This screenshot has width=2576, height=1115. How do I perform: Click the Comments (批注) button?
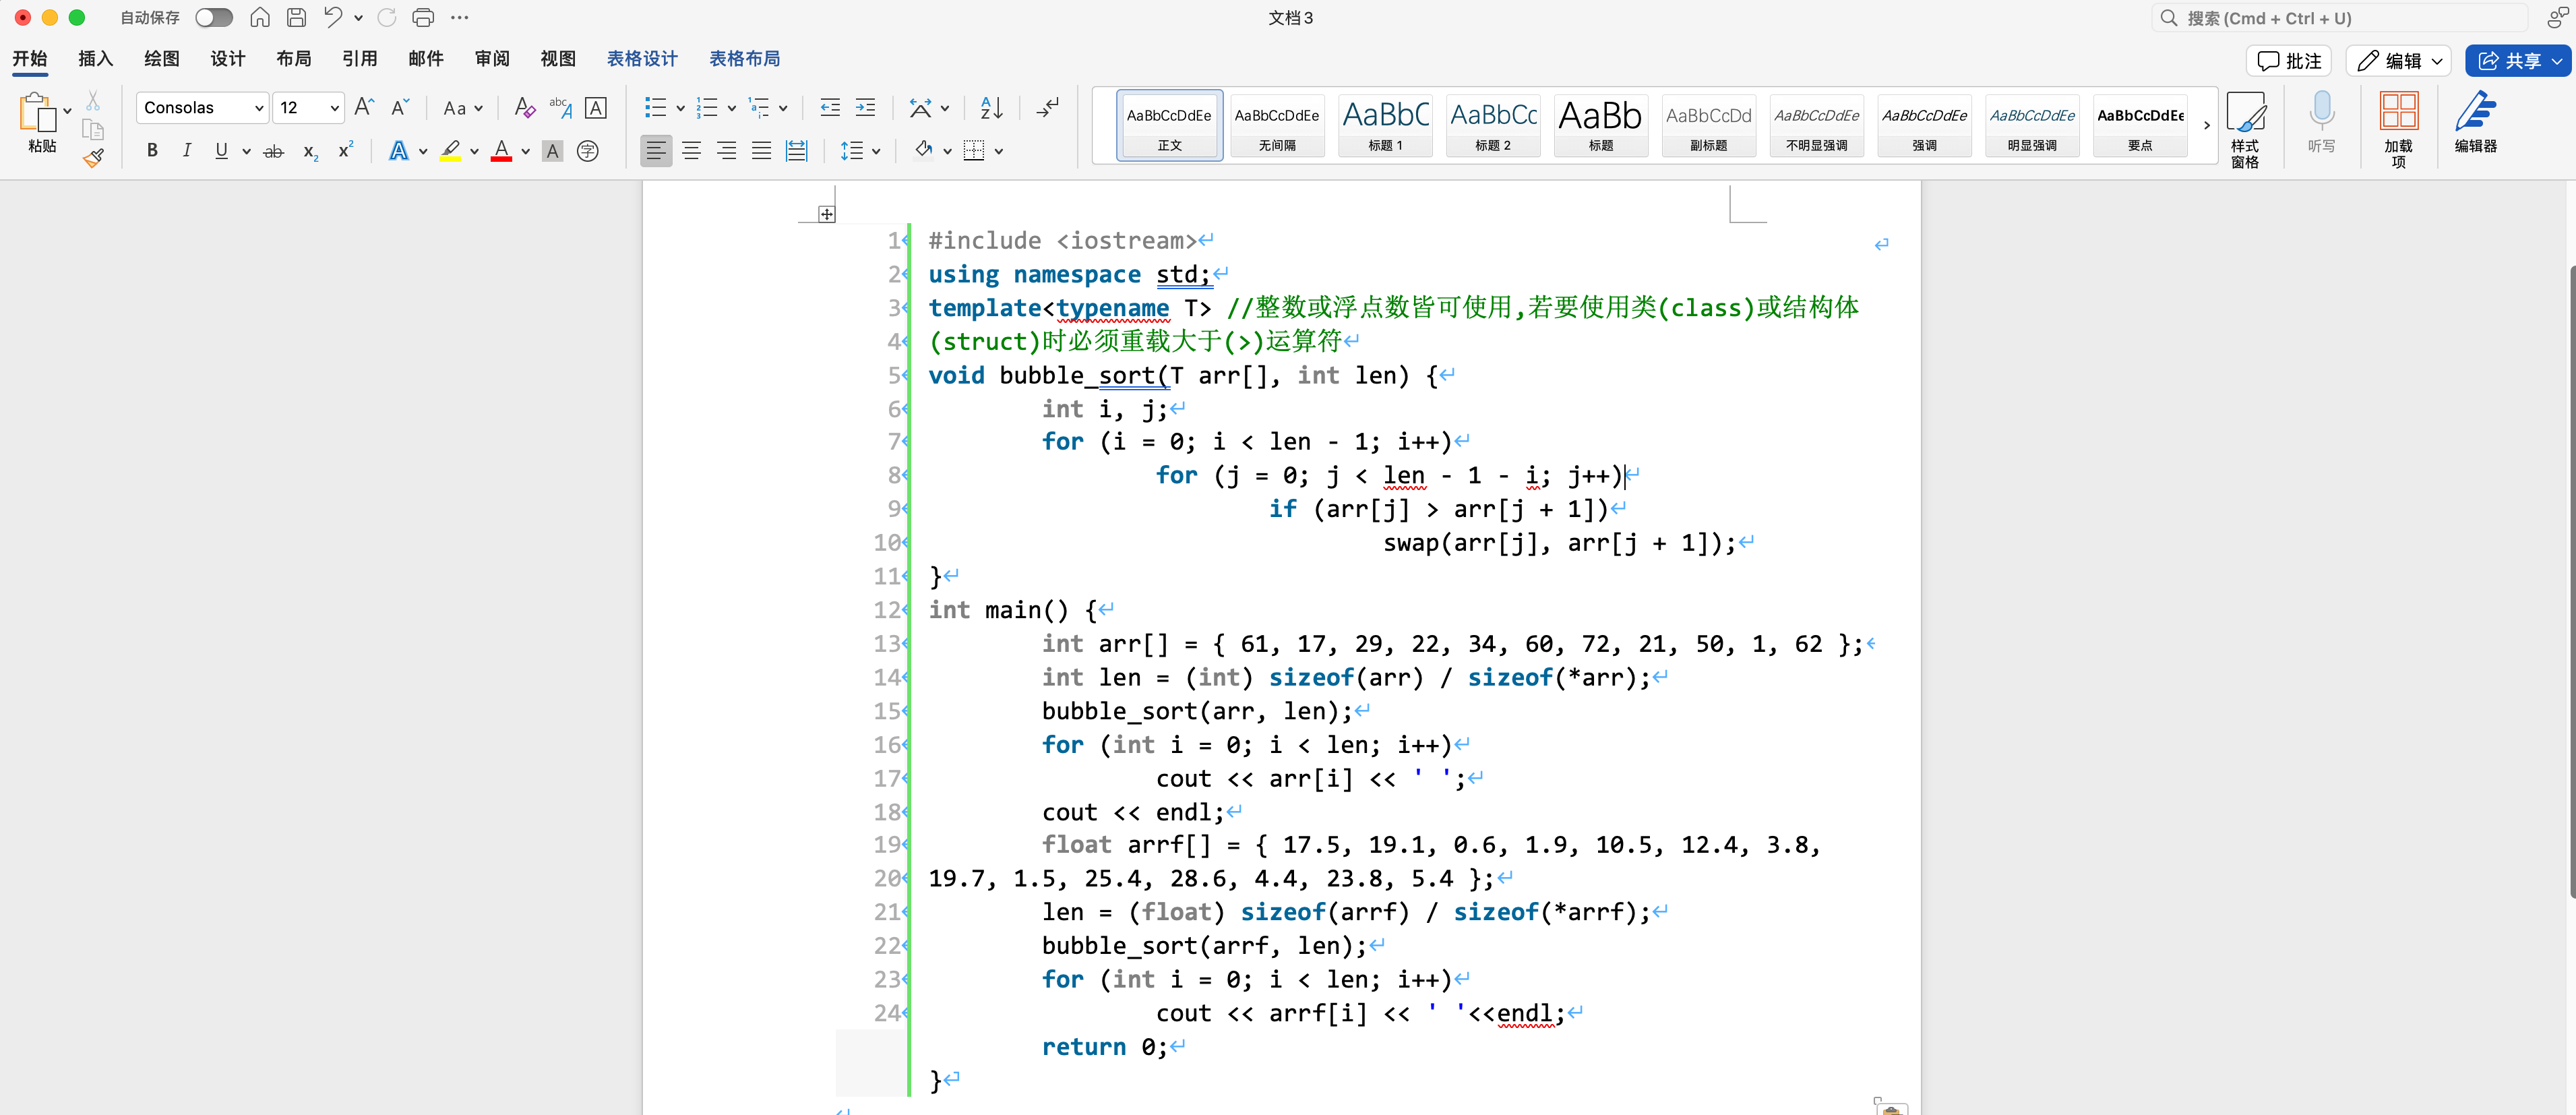pyautogui.click(x=2289, y=61)
